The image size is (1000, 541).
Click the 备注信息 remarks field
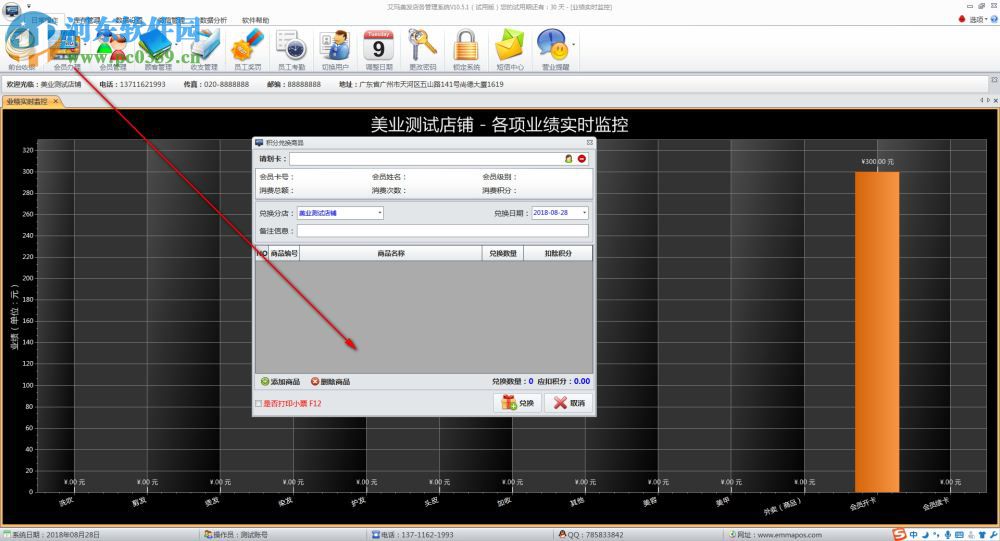pos(443,231)
